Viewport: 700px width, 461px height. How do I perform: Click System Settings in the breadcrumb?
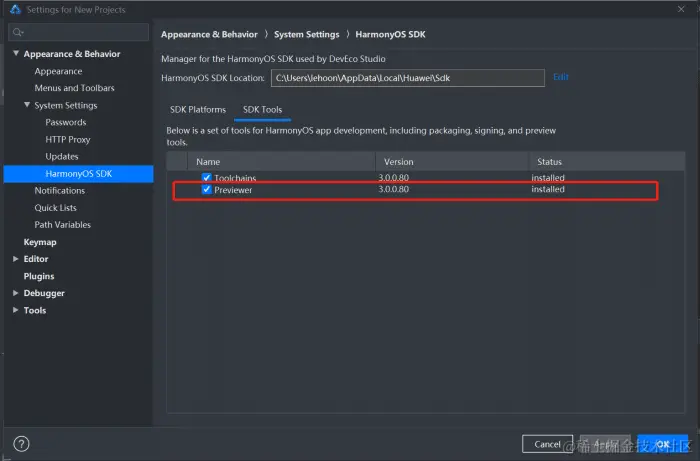tap(307, 34)
